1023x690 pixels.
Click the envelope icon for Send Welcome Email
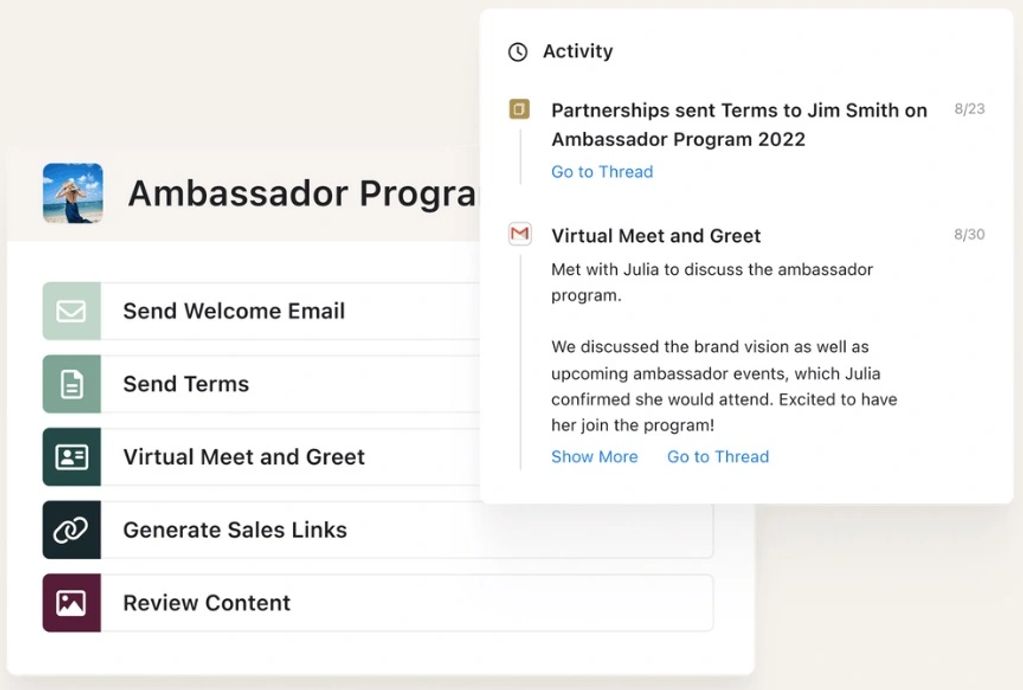[x=71, y=311]
